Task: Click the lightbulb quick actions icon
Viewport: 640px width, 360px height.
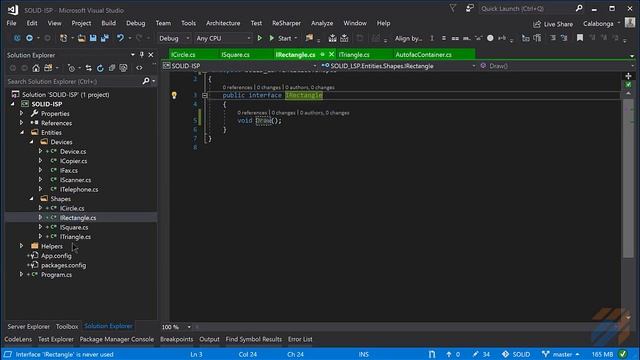Action: pyautogui.click(x=174, y=96)
